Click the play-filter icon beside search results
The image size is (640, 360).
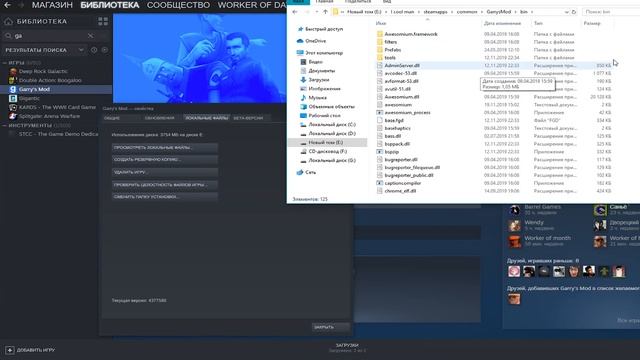[105, 50]
